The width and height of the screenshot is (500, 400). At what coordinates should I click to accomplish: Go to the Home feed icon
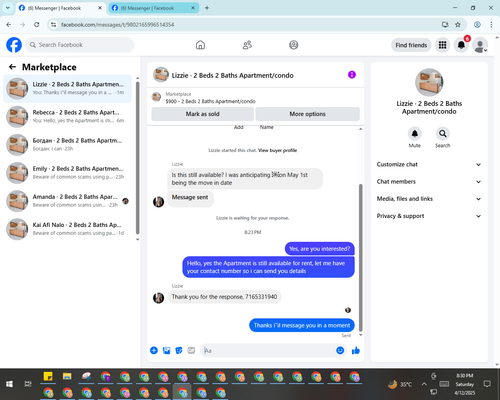(200, 45)
